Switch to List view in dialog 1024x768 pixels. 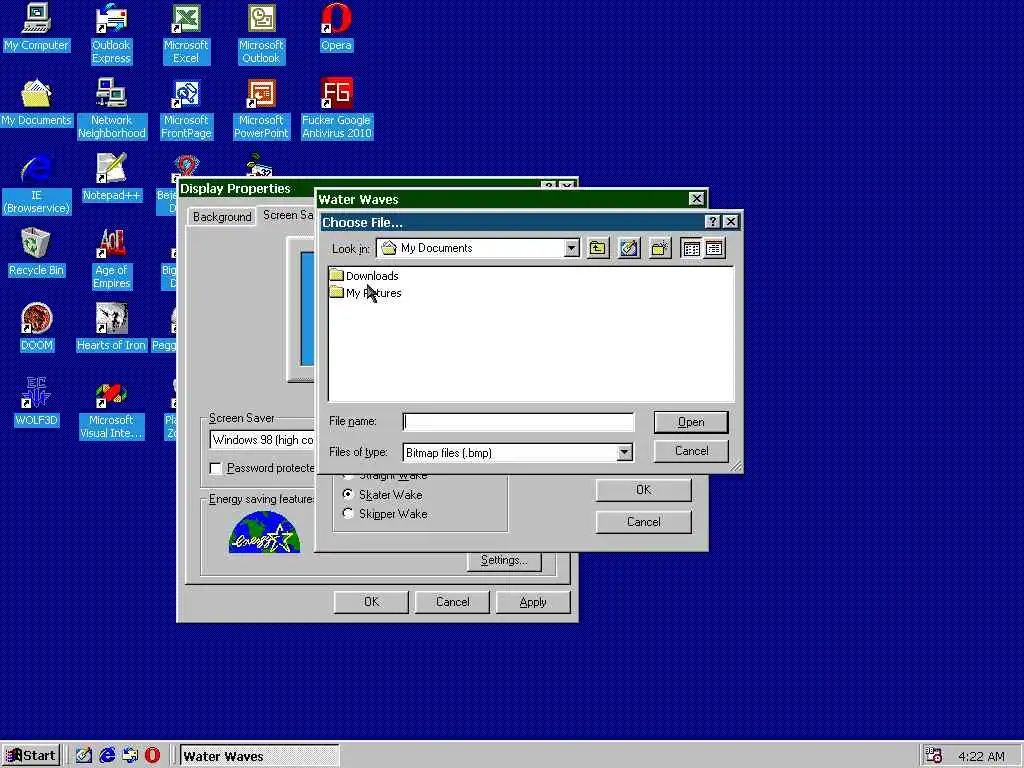click(691, 248)
